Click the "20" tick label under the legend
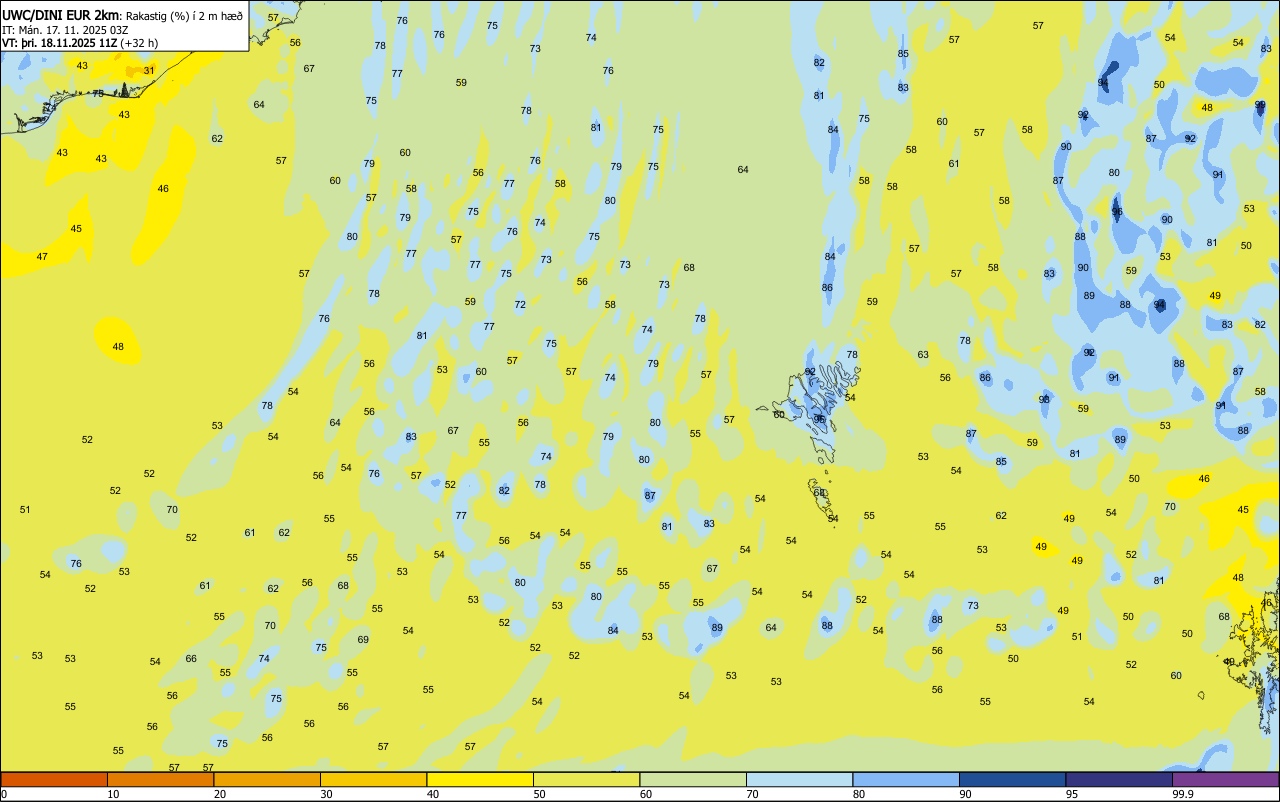The width and height of the screenshot is (1280, 802). pyautogui.click(x=220, y=794)
